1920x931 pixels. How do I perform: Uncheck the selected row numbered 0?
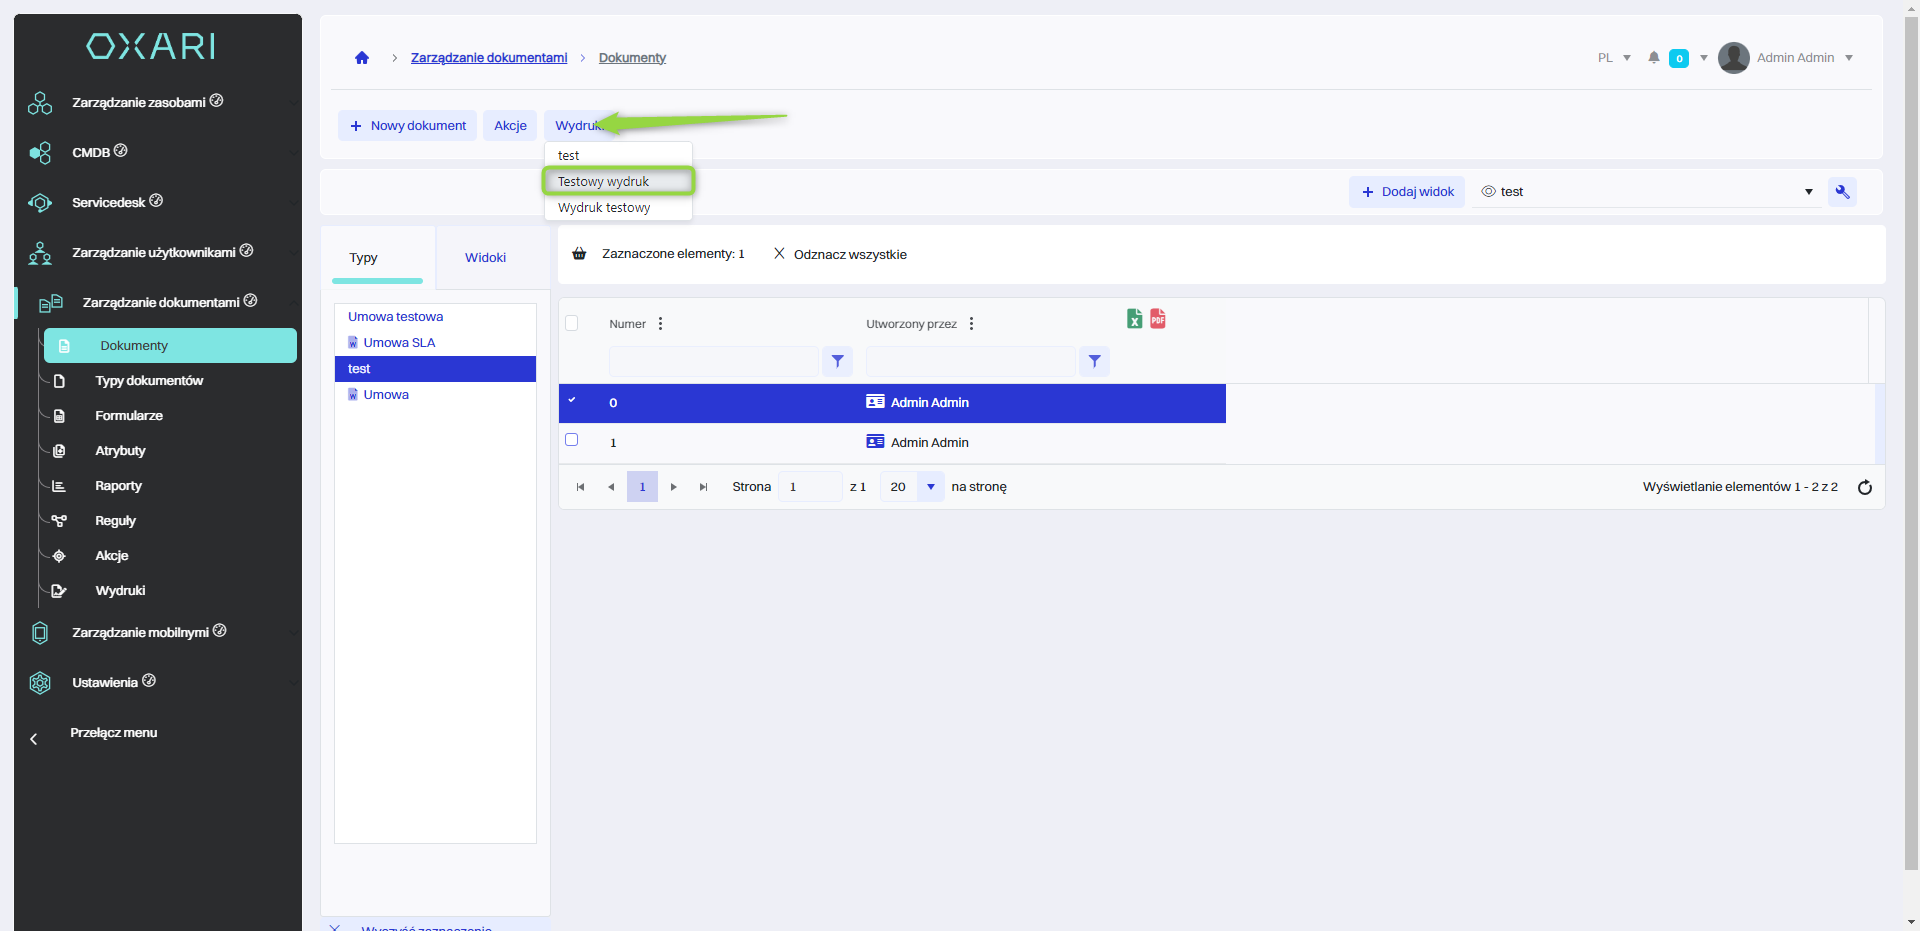click(x=572, y=401)
